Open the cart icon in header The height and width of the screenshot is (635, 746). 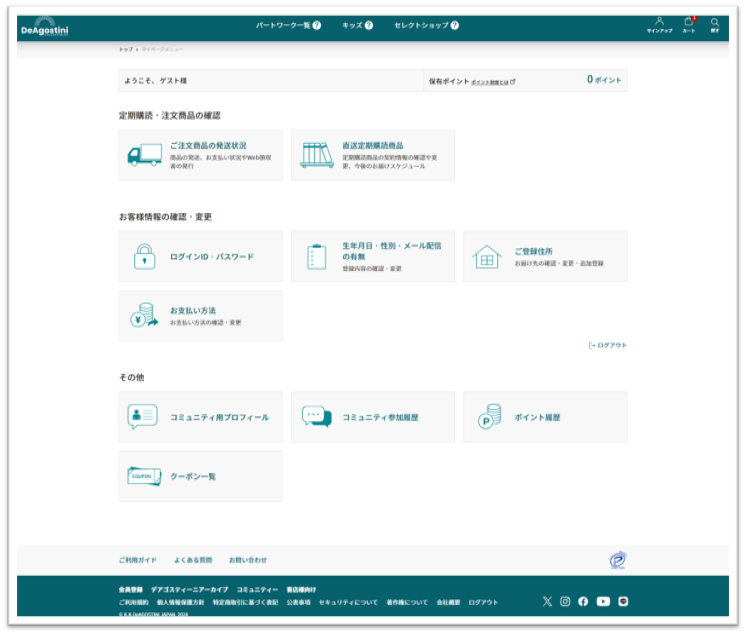click(688, 25)
